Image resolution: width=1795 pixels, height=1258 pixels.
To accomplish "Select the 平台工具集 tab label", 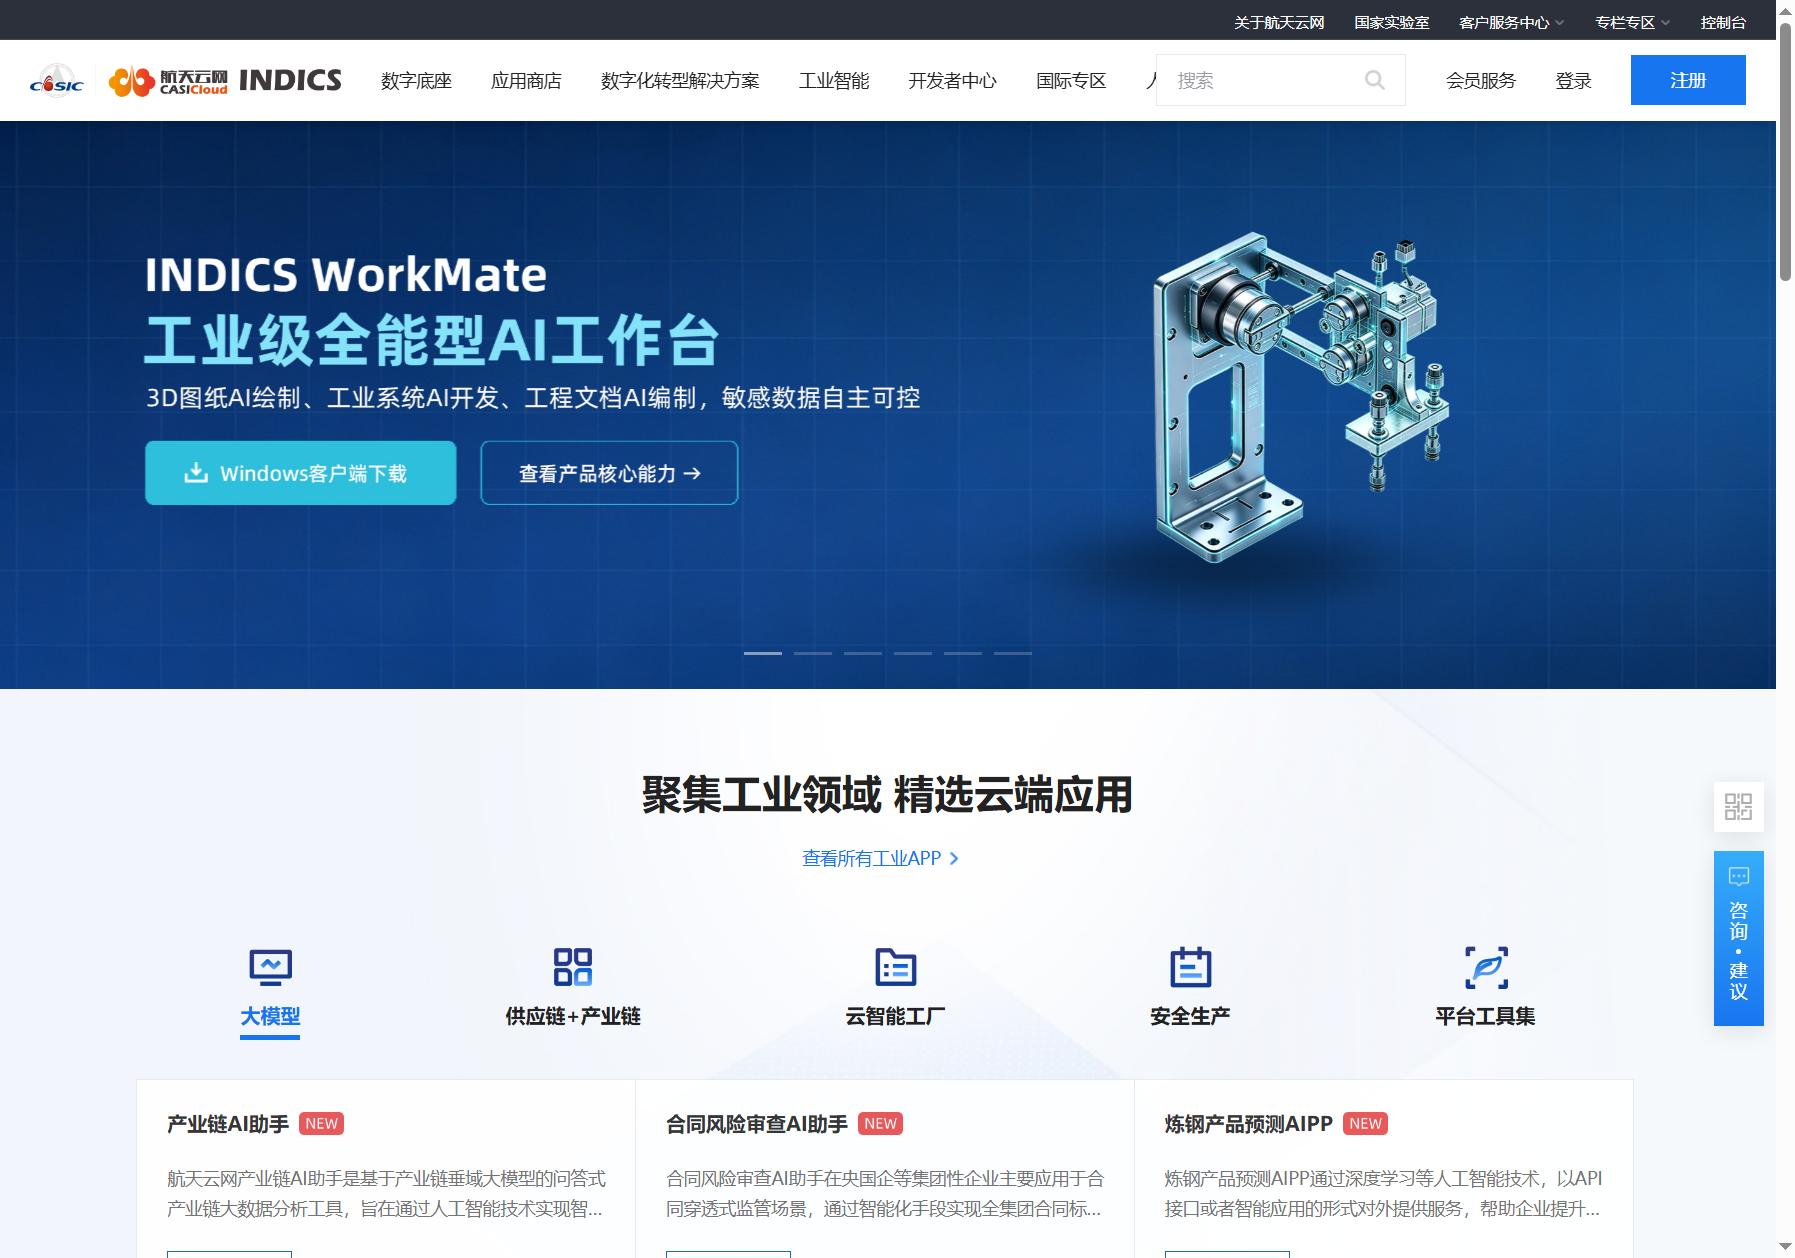I will coord(1485,1016).
